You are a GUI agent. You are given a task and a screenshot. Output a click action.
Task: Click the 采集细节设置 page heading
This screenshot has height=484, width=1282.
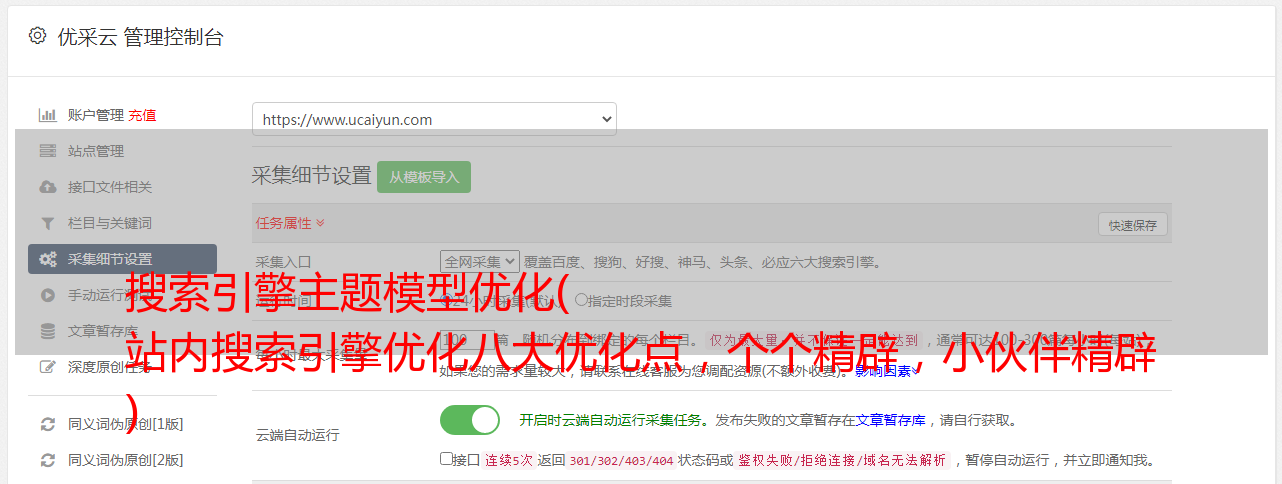pyautogui.click(x=311, y=176)
